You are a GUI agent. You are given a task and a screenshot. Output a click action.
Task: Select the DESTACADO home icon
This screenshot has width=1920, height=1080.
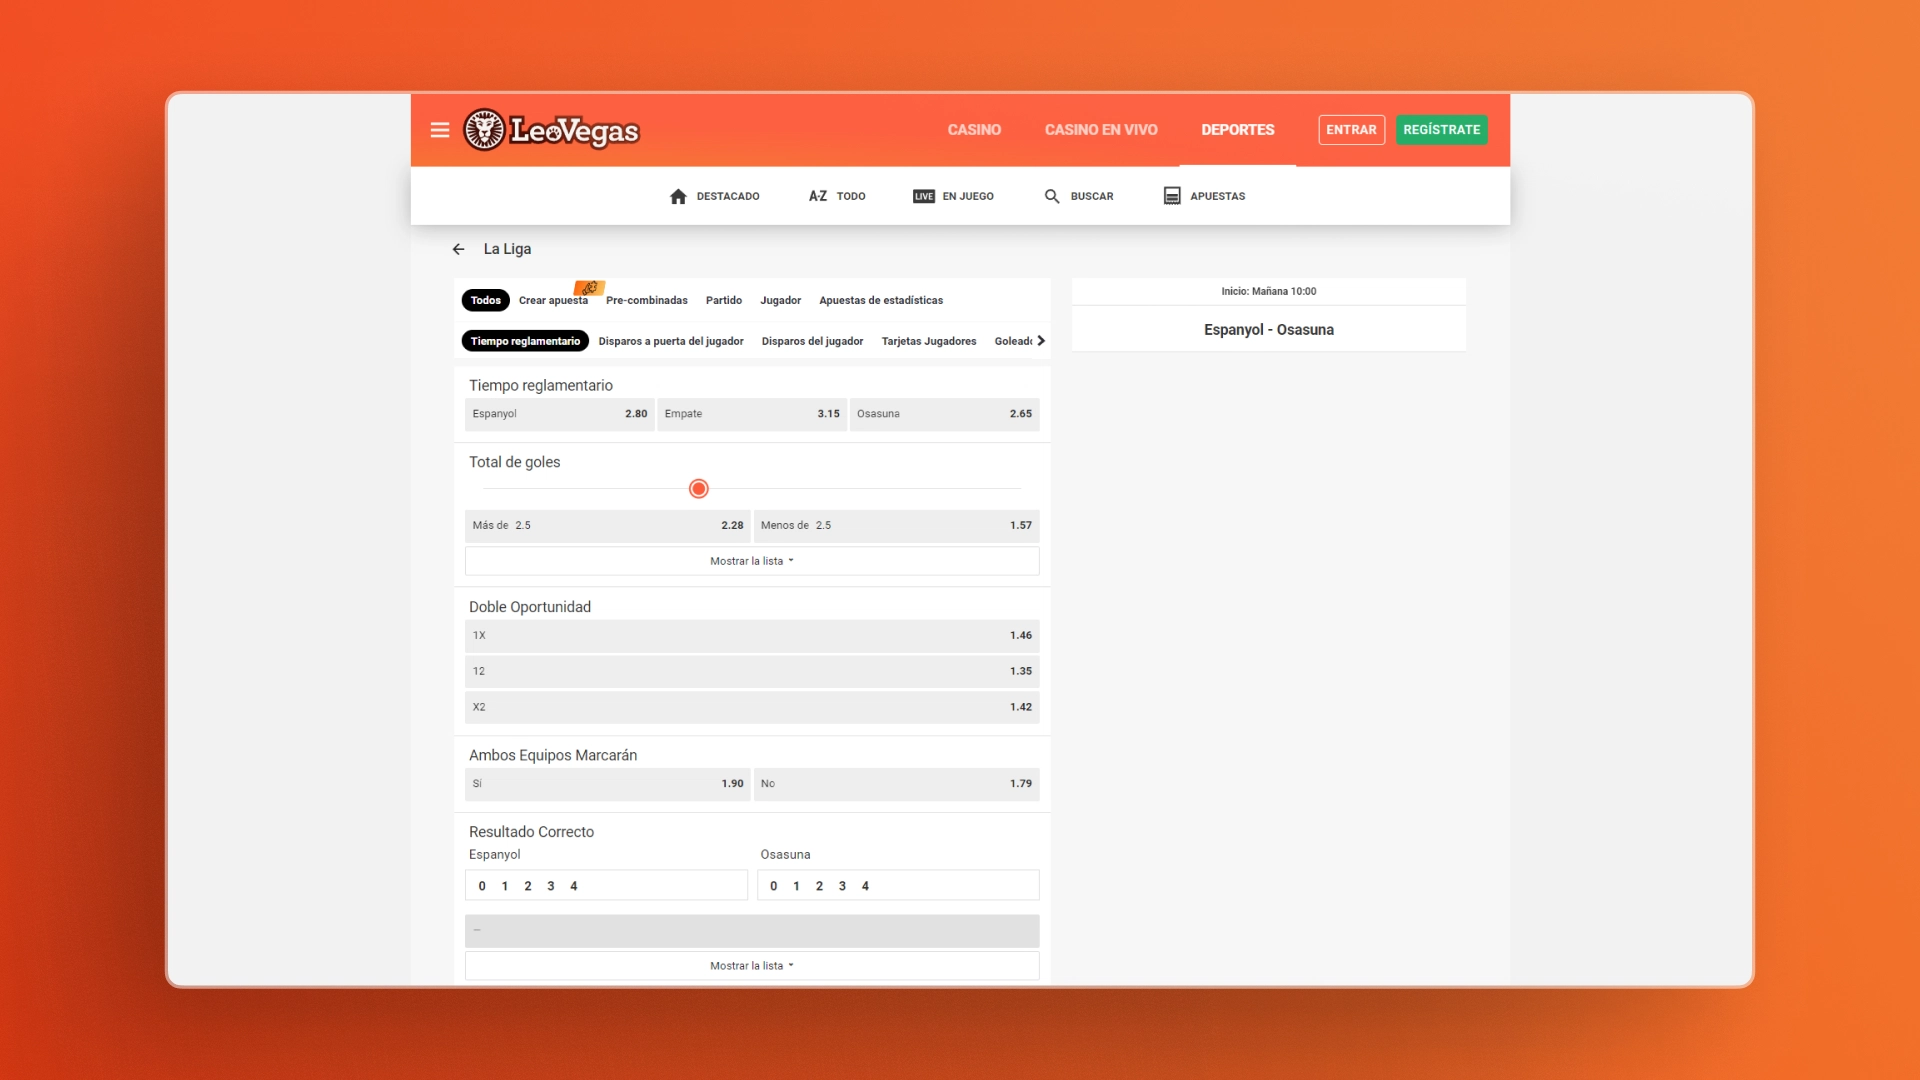(680, 195)
